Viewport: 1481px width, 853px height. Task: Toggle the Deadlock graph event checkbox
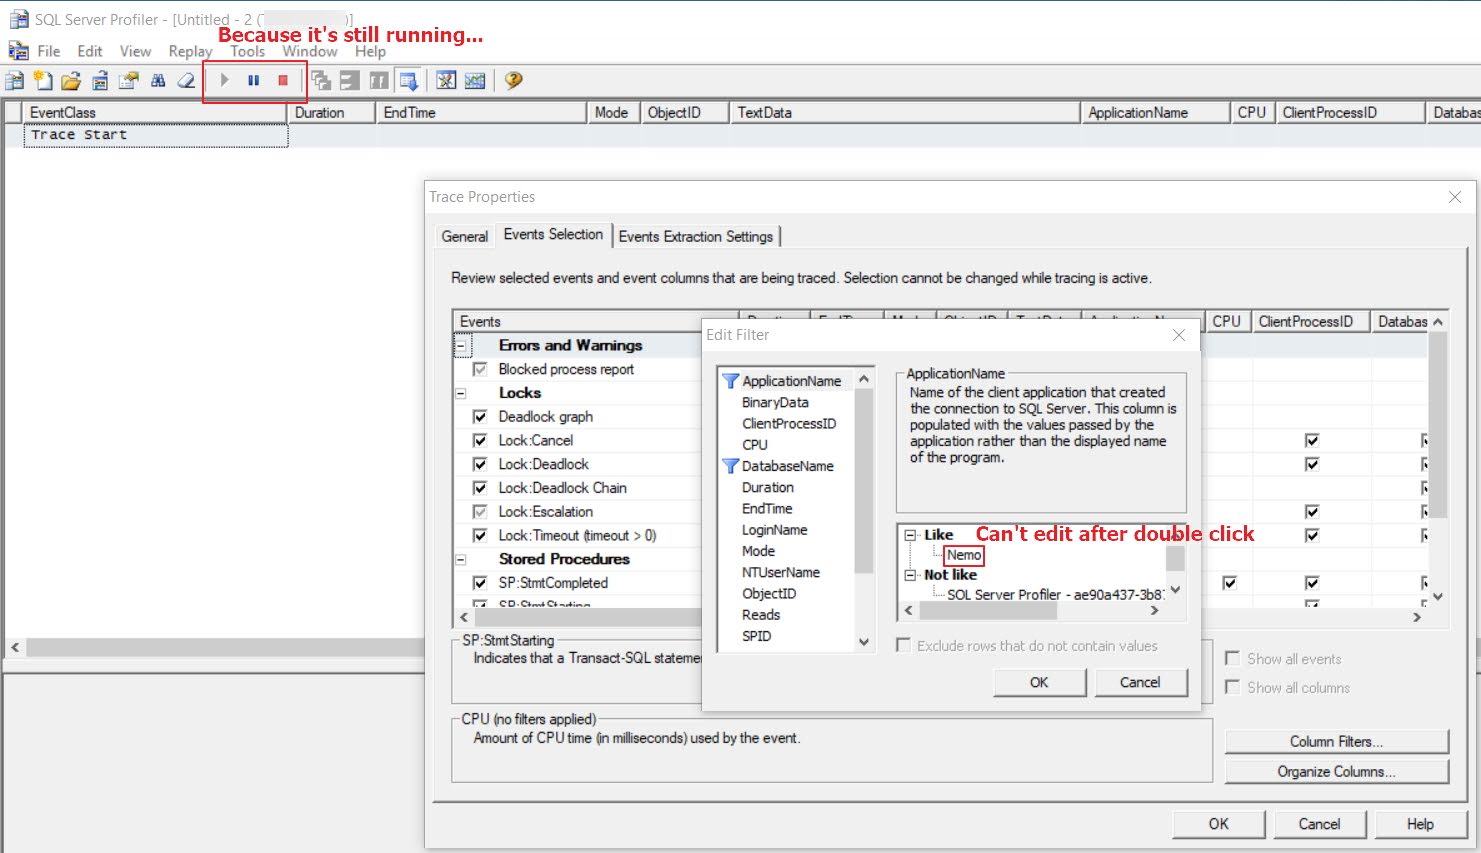click(480, 417)
